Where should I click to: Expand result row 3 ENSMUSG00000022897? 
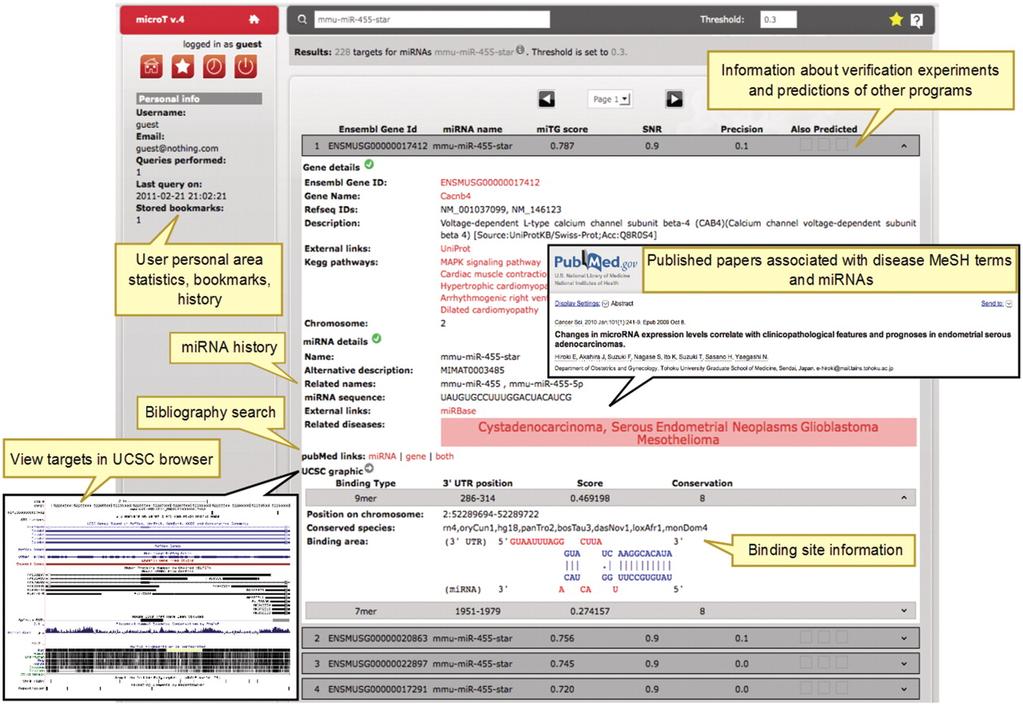904,664
